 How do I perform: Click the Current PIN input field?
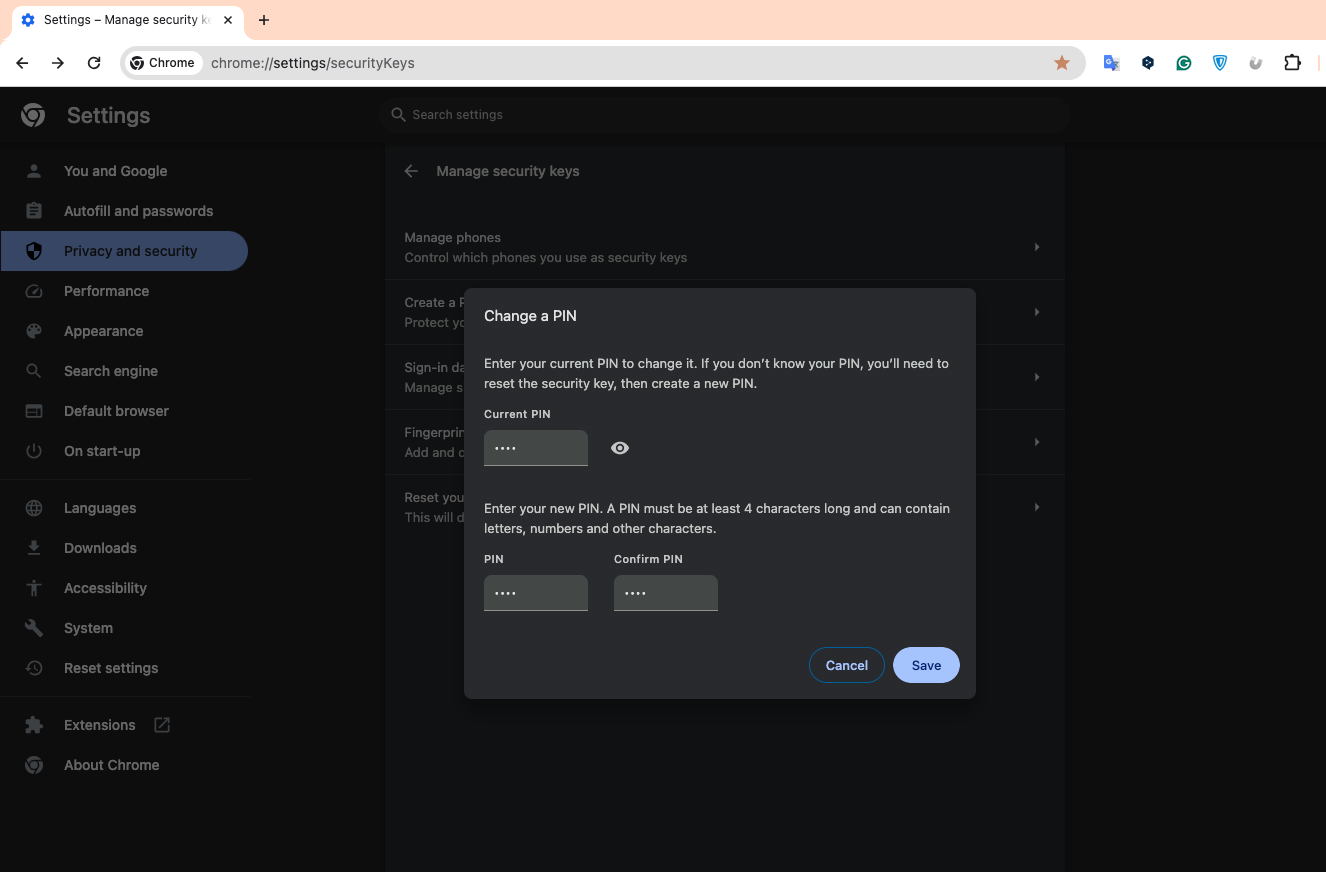[x=536, y=448]
